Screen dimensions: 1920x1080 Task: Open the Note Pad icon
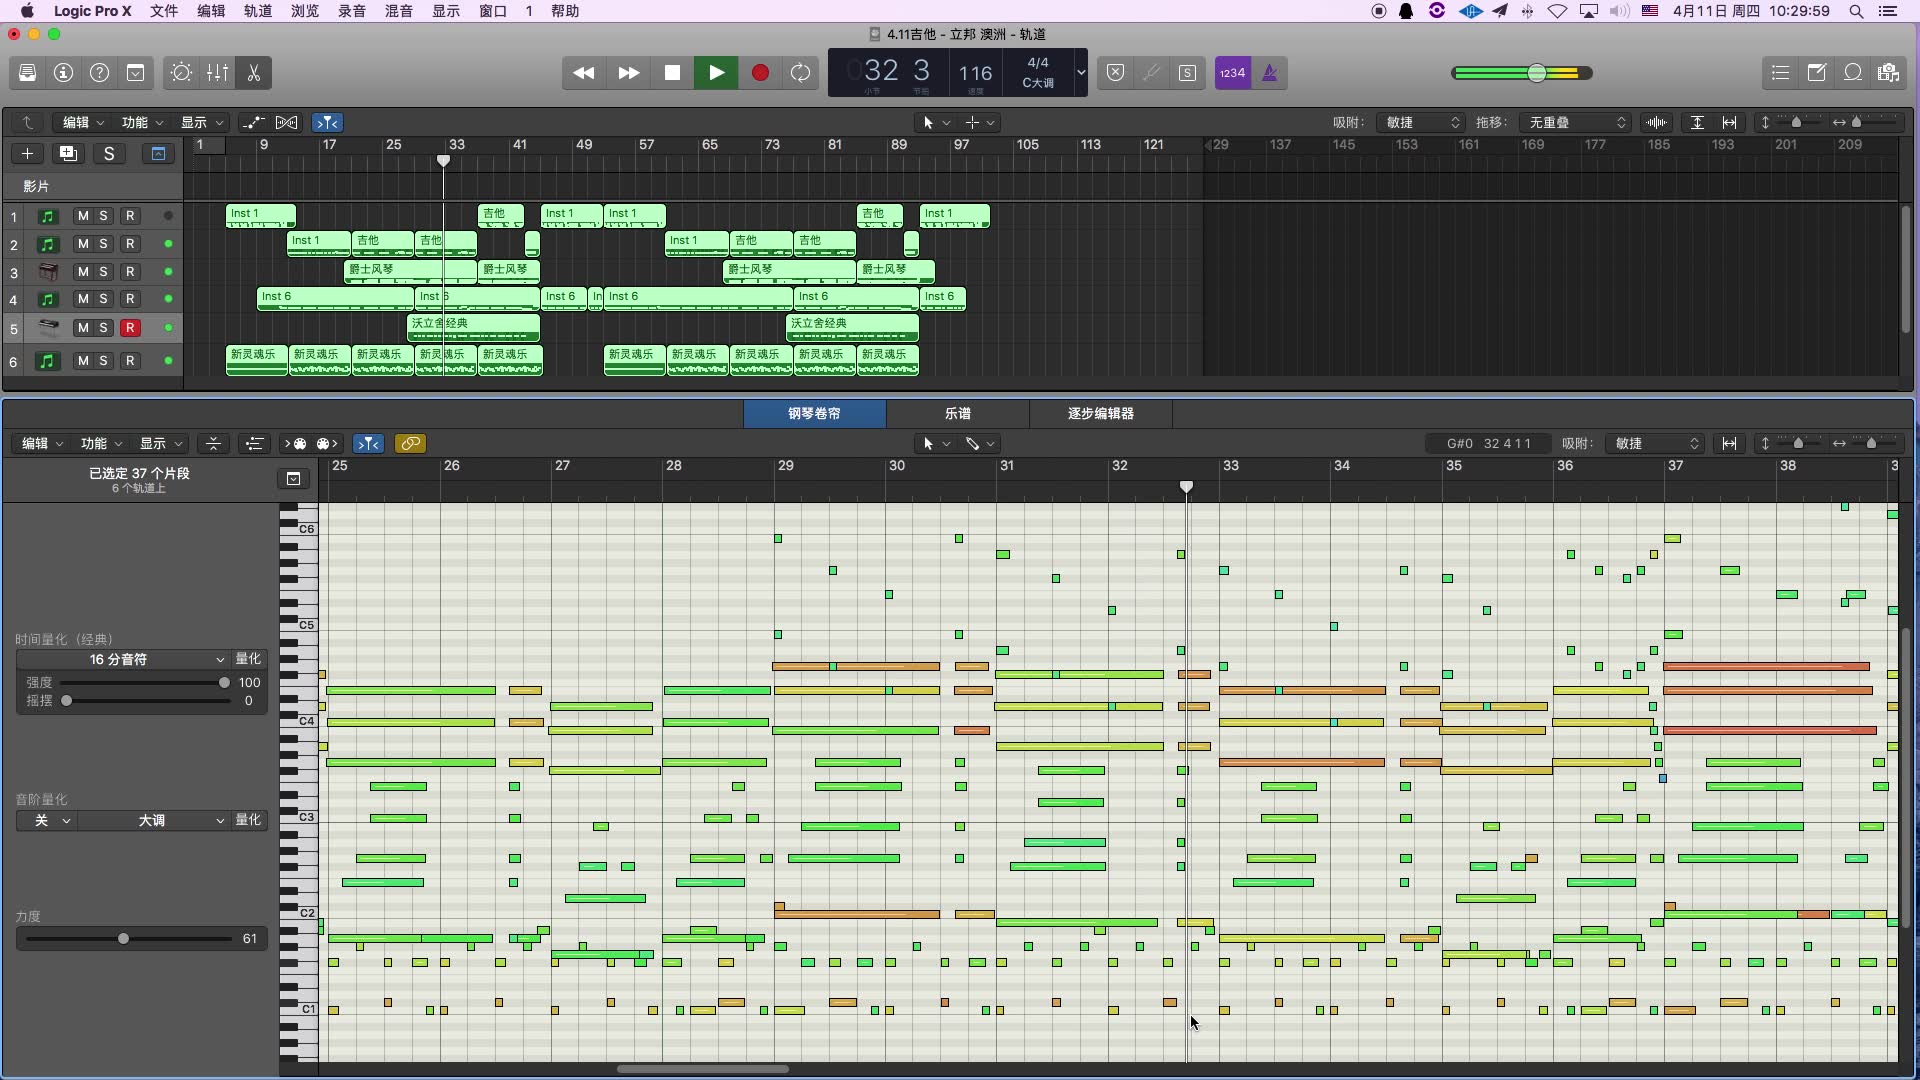[x=1816, y=73]
